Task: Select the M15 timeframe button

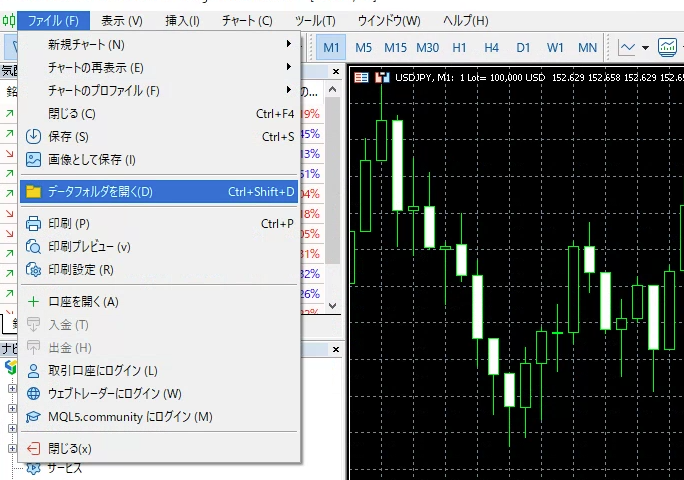Action: tap(395, 47)
